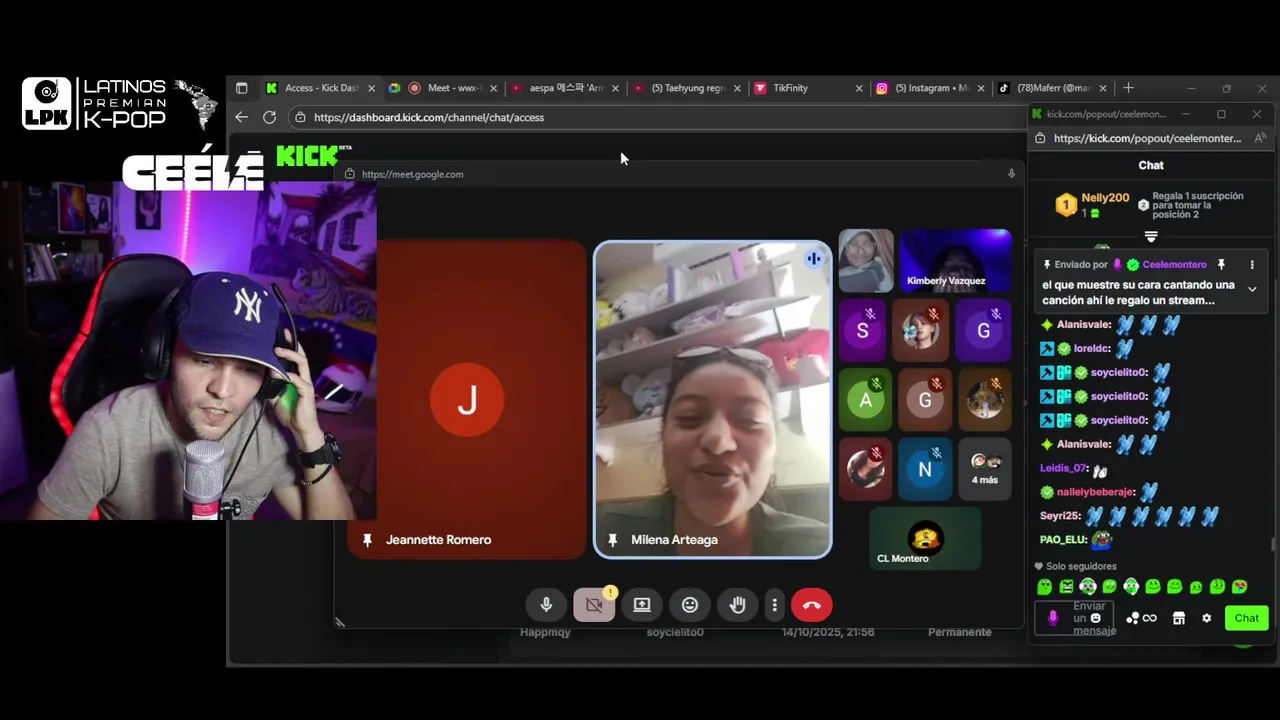Image resolution: width=1280 pixels, height=720 pixels.
Task: Switch to the TikFinity tab
Action: pos(808,88)
